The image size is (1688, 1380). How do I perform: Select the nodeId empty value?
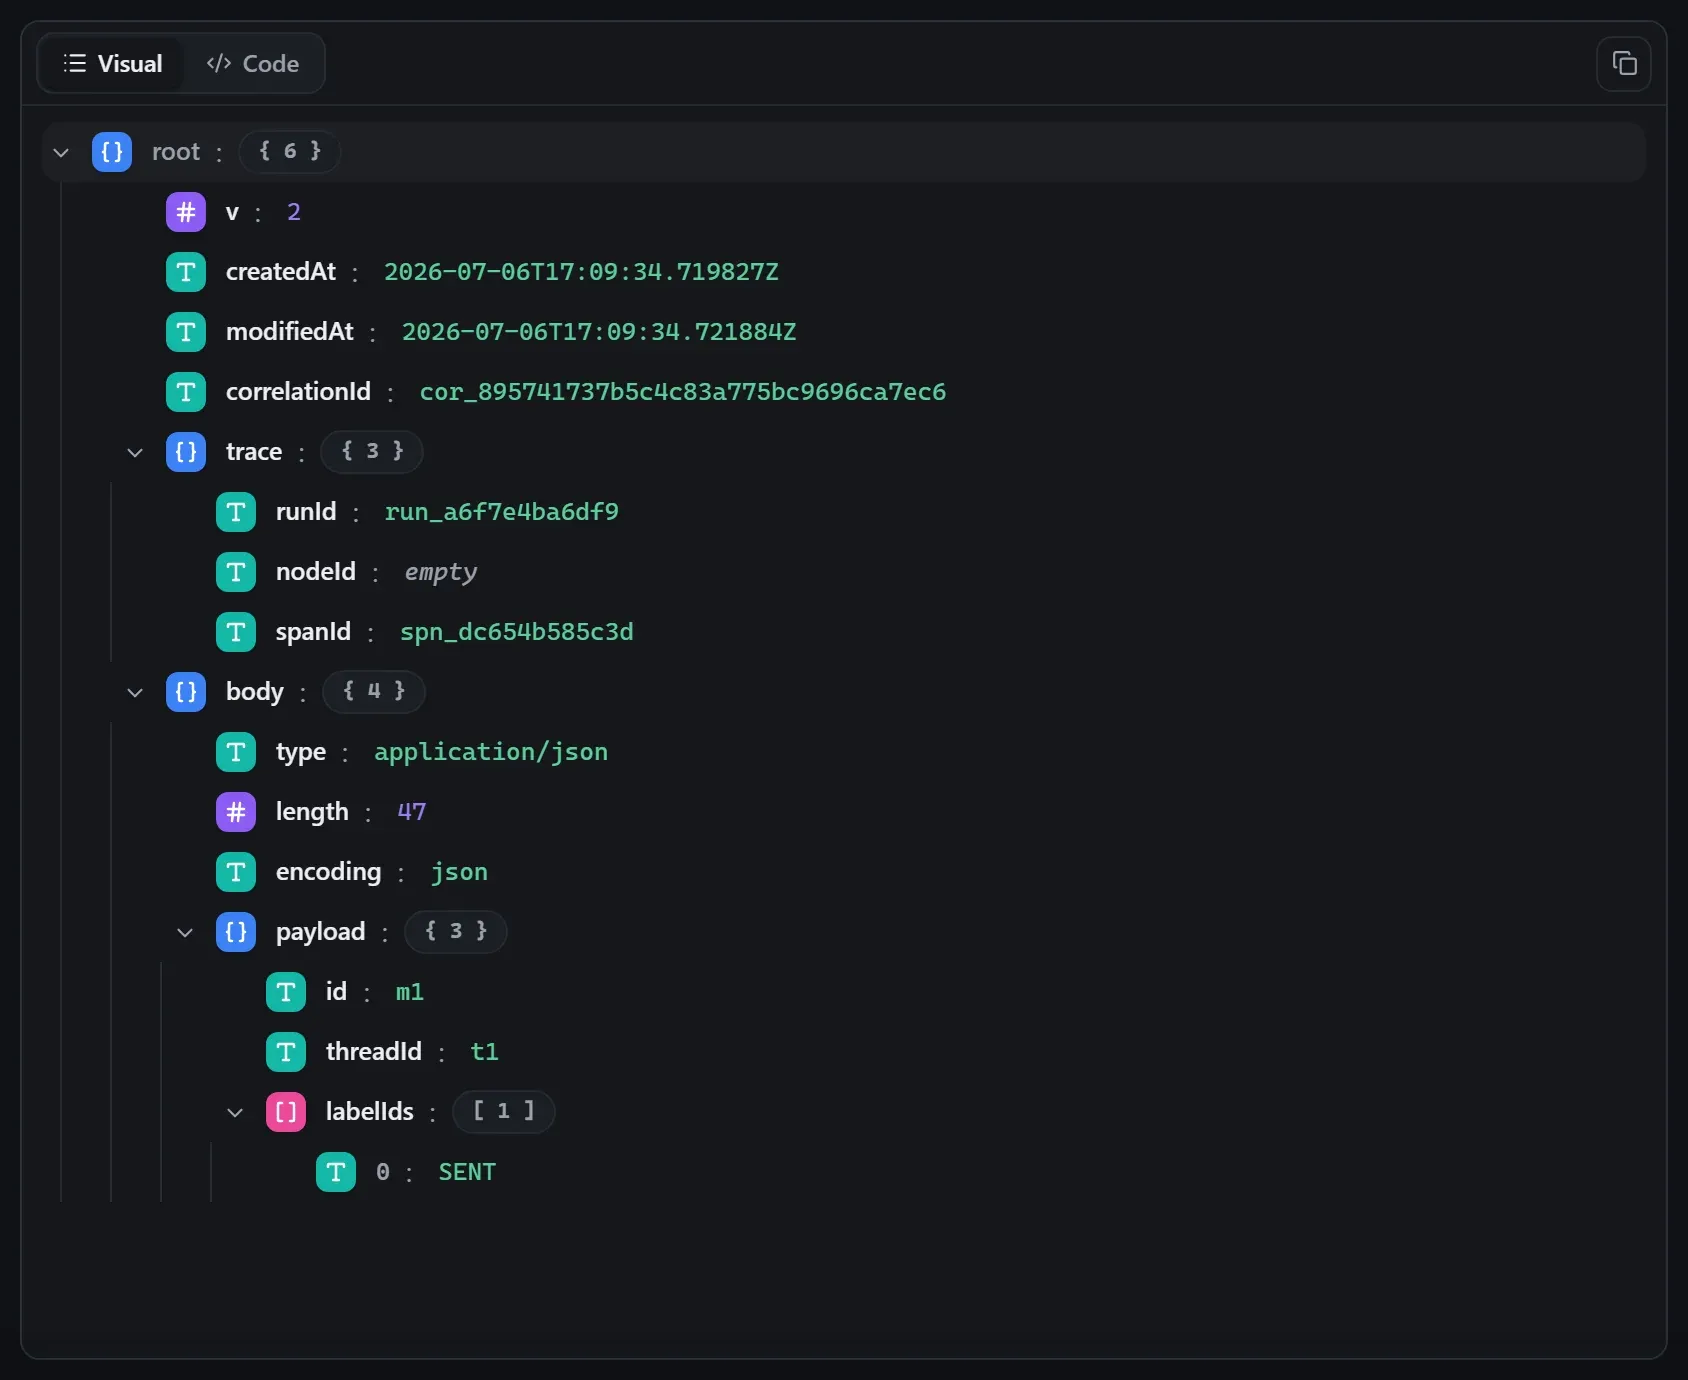pyautogui.click(x=441, y=572)
